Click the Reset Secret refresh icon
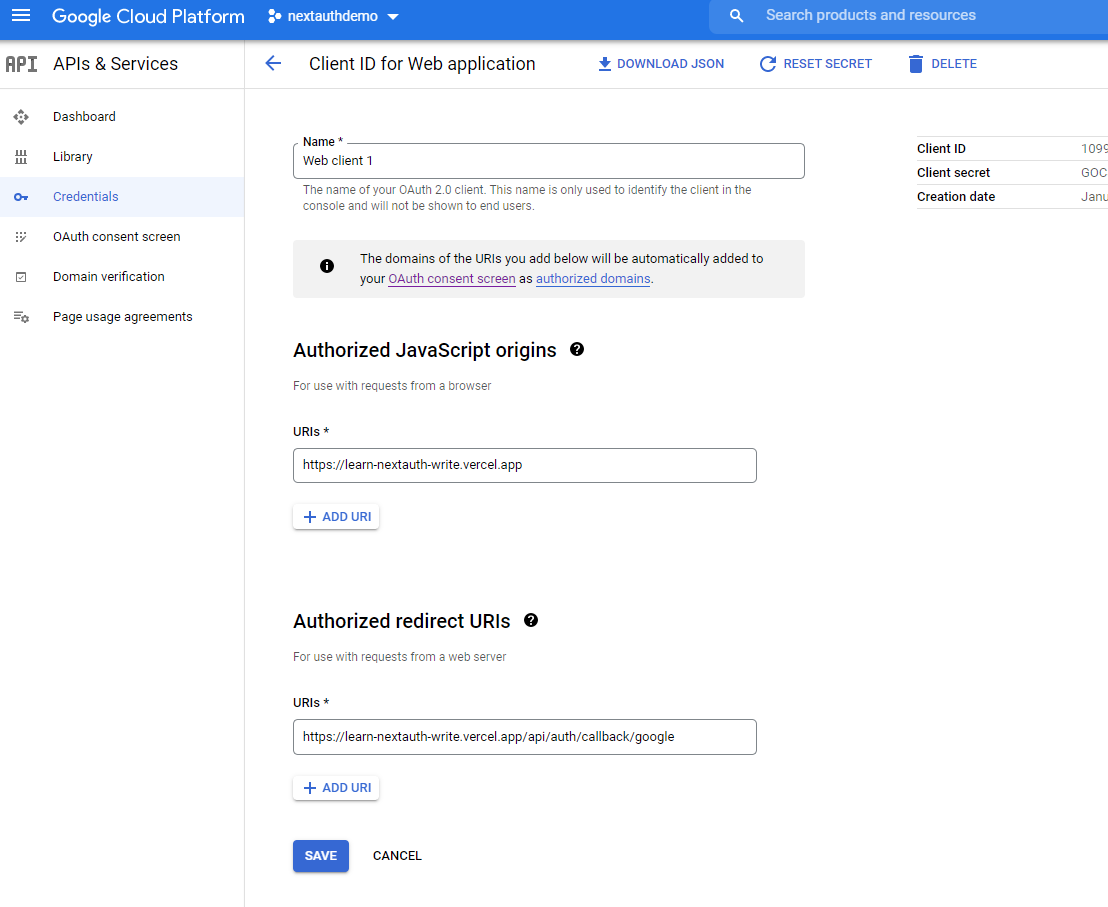This screenshot has height=907, width=1108. (x=767, y=63)
